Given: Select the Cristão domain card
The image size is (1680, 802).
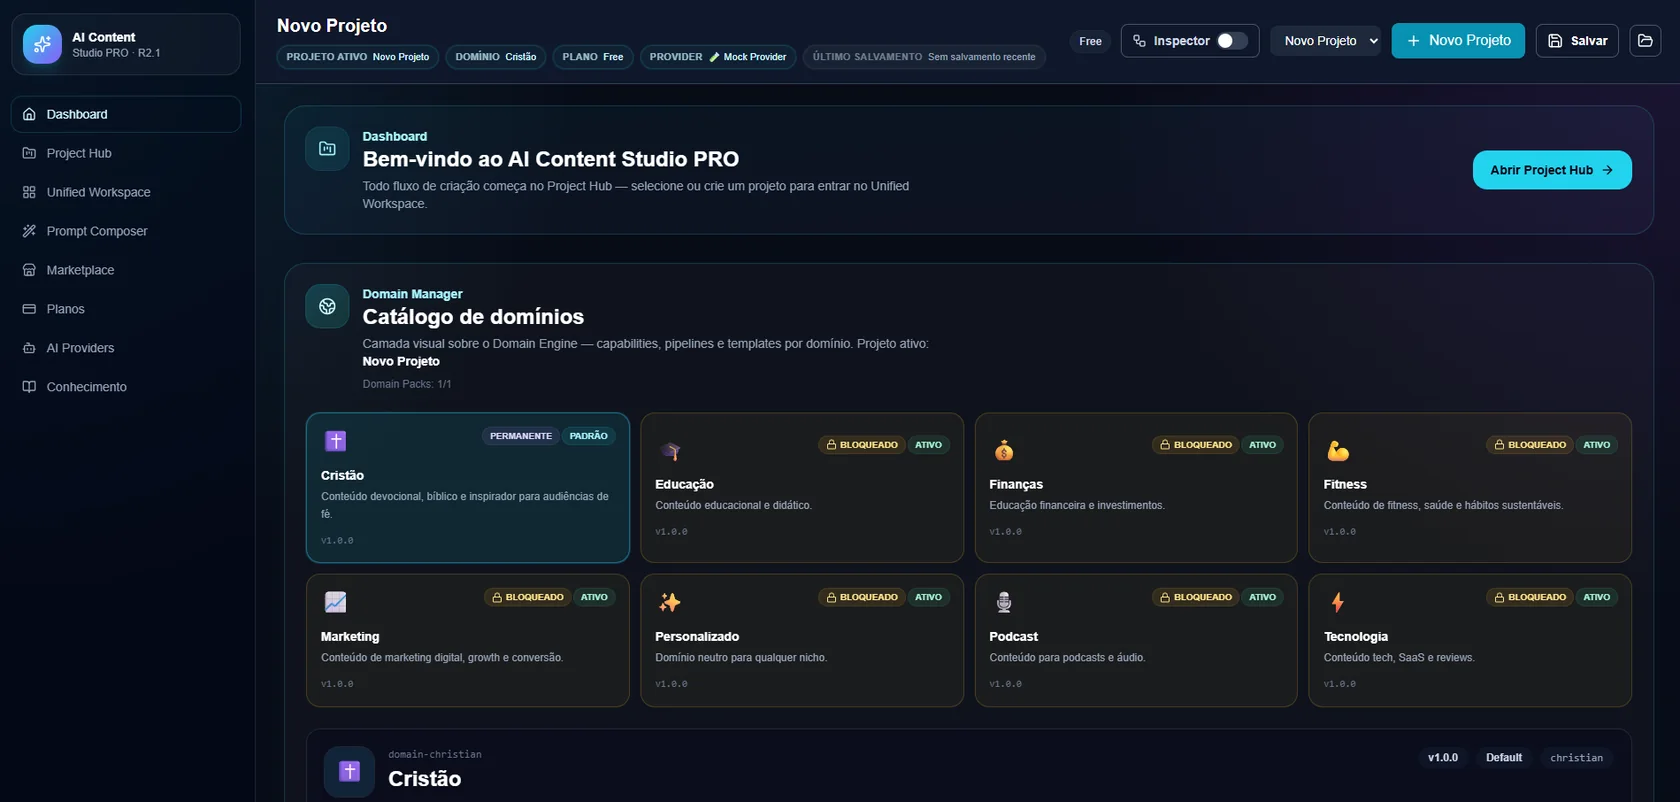Looking at the screenshot, I should pos(468,488).
